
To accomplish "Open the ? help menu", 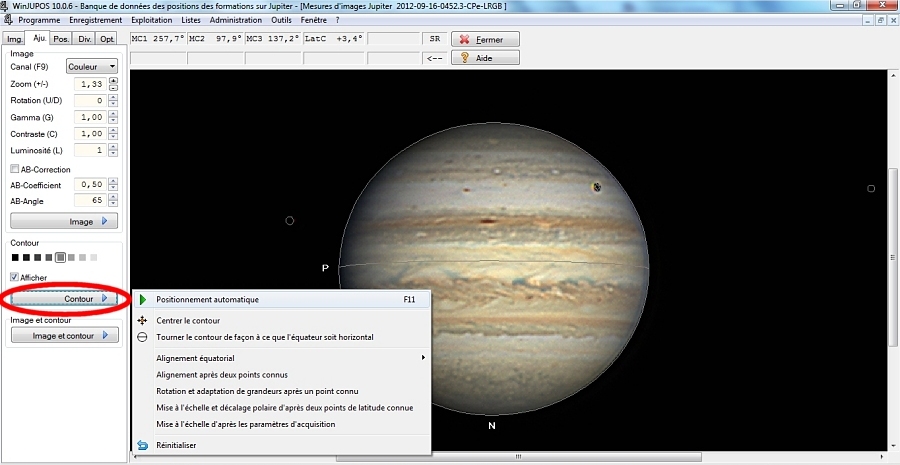I will tap(338, 20).
